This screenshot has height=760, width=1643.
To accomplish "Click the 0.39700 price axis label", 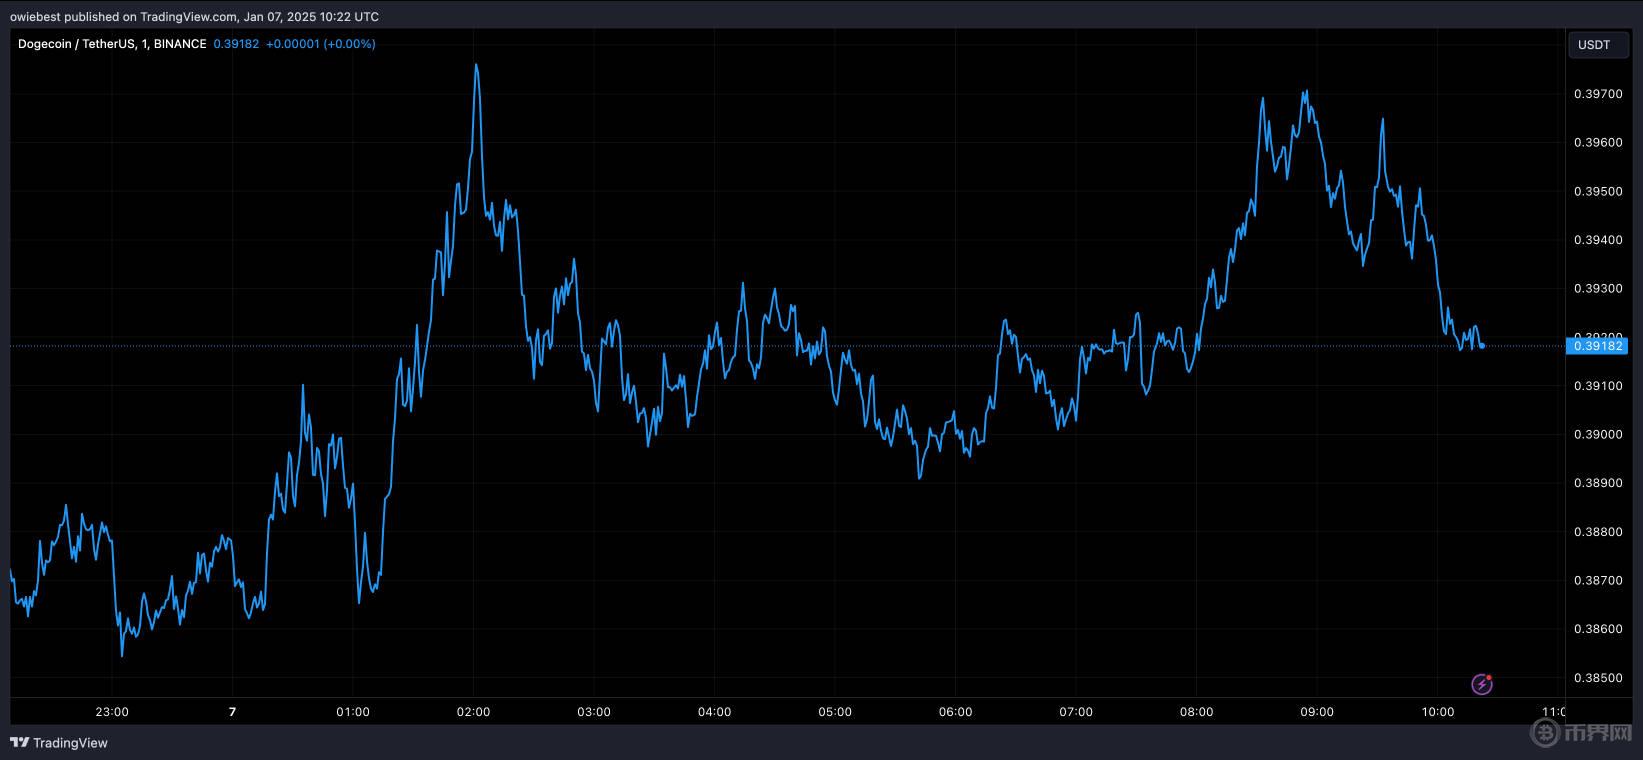I will point(1597,94).
